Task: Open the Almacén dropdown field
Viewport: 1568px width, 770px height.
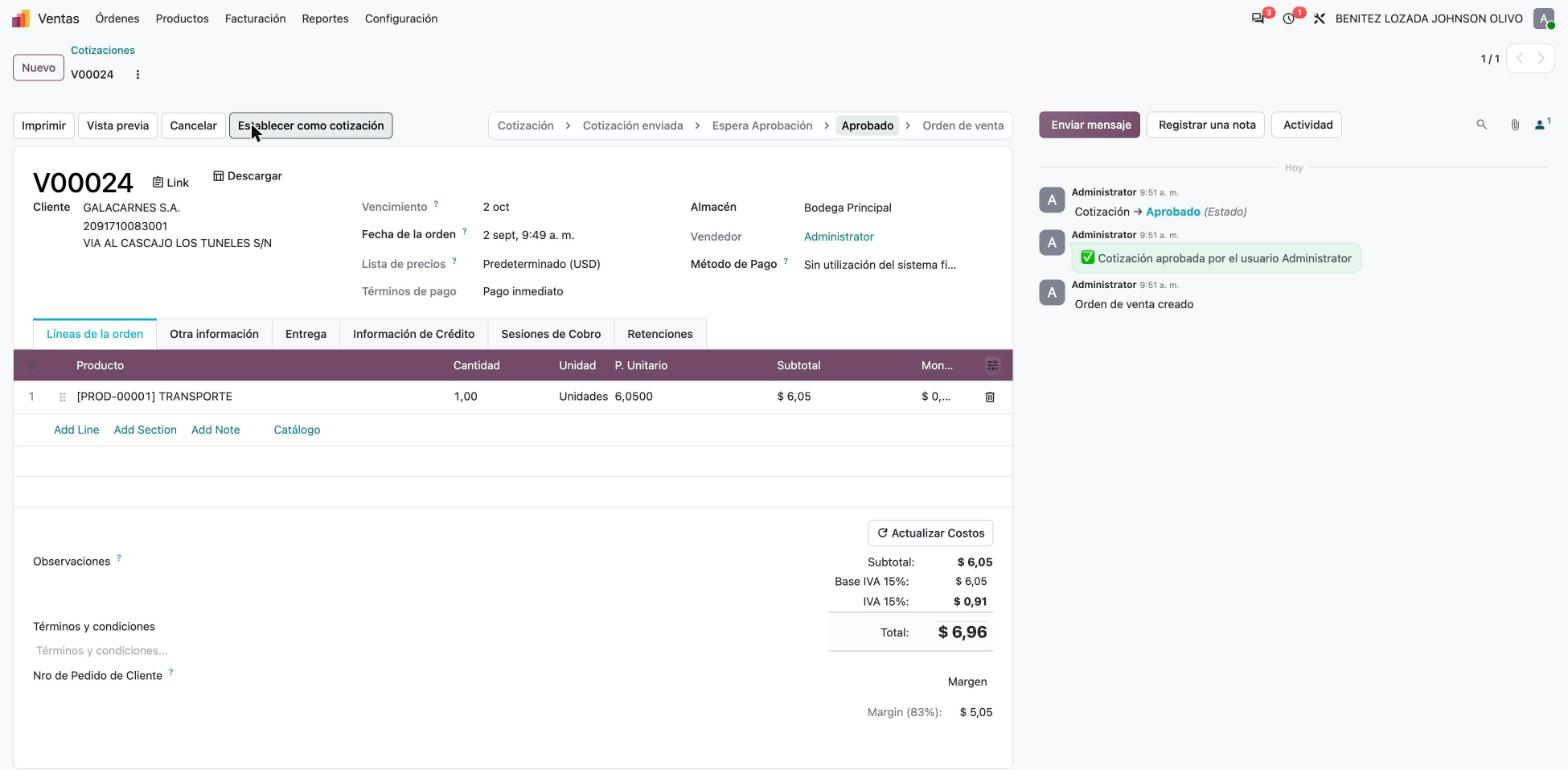Action: pos(898,208)
